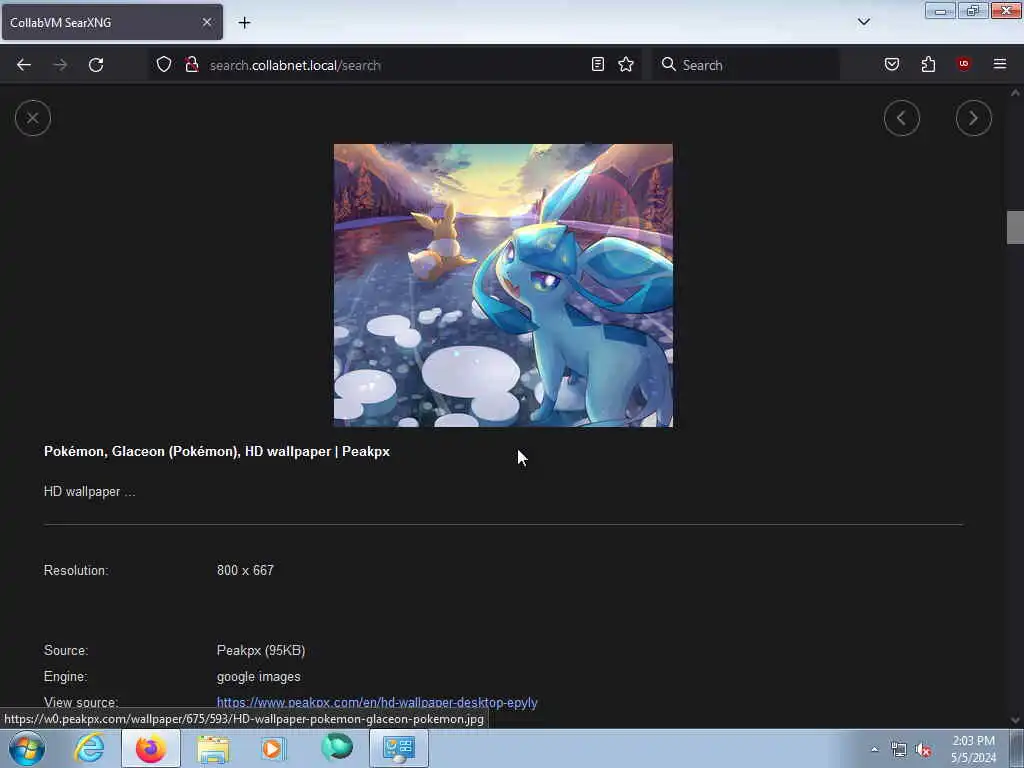Close the image detail view
This screenshot has width=1024, height=768.
click(x=33, y=118)
